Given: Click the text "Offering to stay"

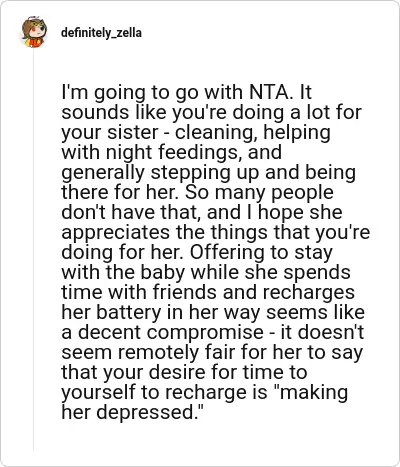Looking at the screenshot, I should pos(261,253).
